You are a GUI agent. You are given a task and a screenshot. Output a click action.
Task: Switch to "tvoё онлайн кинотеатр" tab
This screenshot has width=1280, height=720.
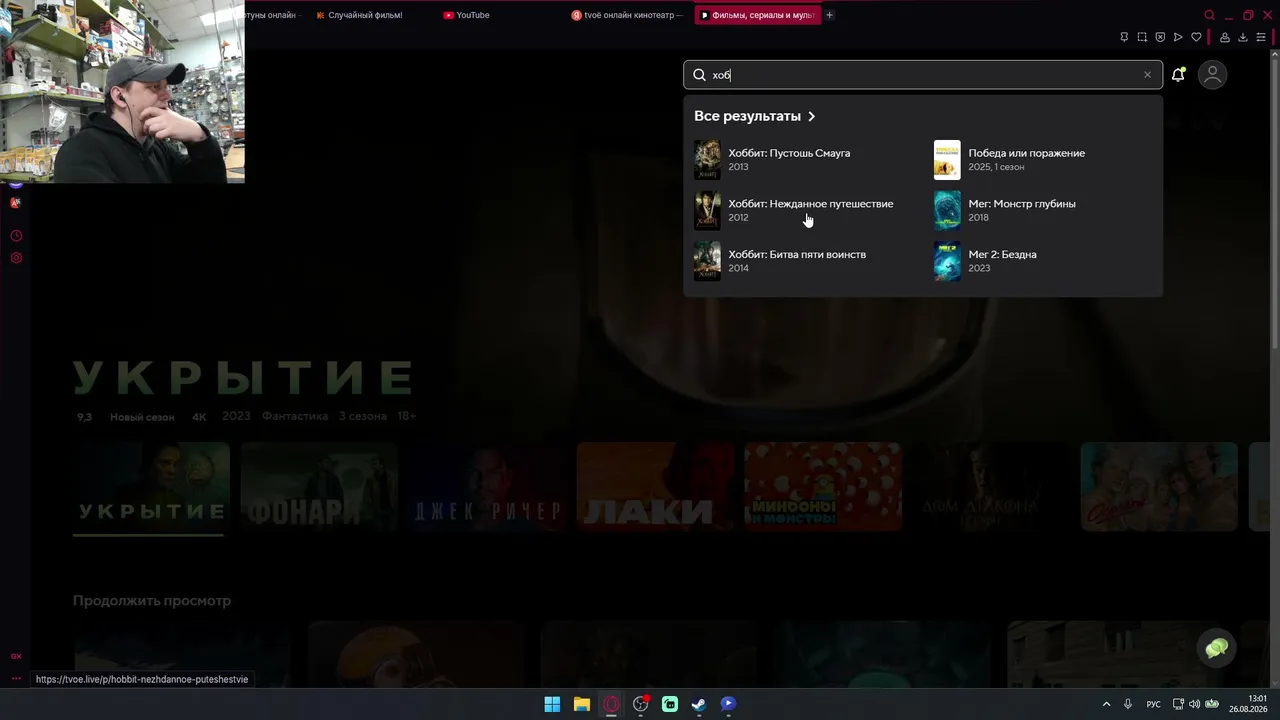click(x=627, y=15)
